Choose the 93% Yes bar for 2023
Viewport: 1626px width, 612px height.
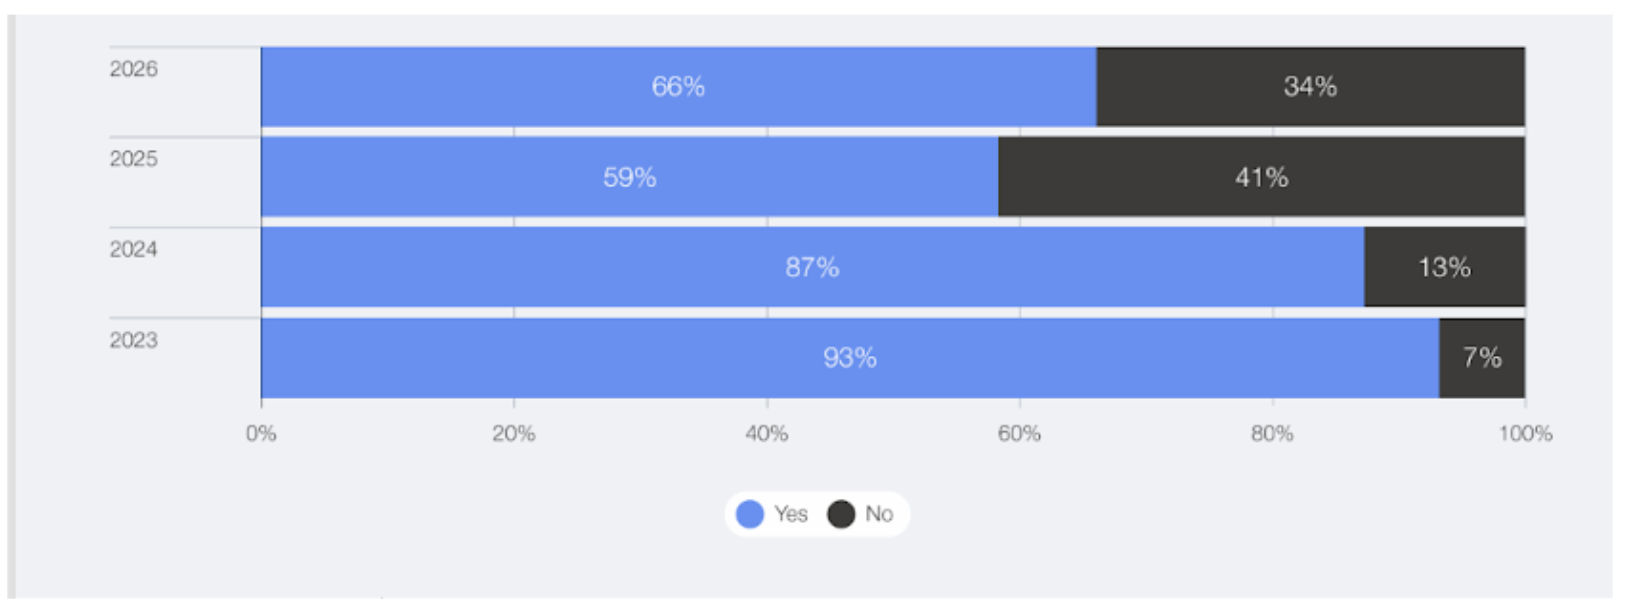(x=849, y=358)
